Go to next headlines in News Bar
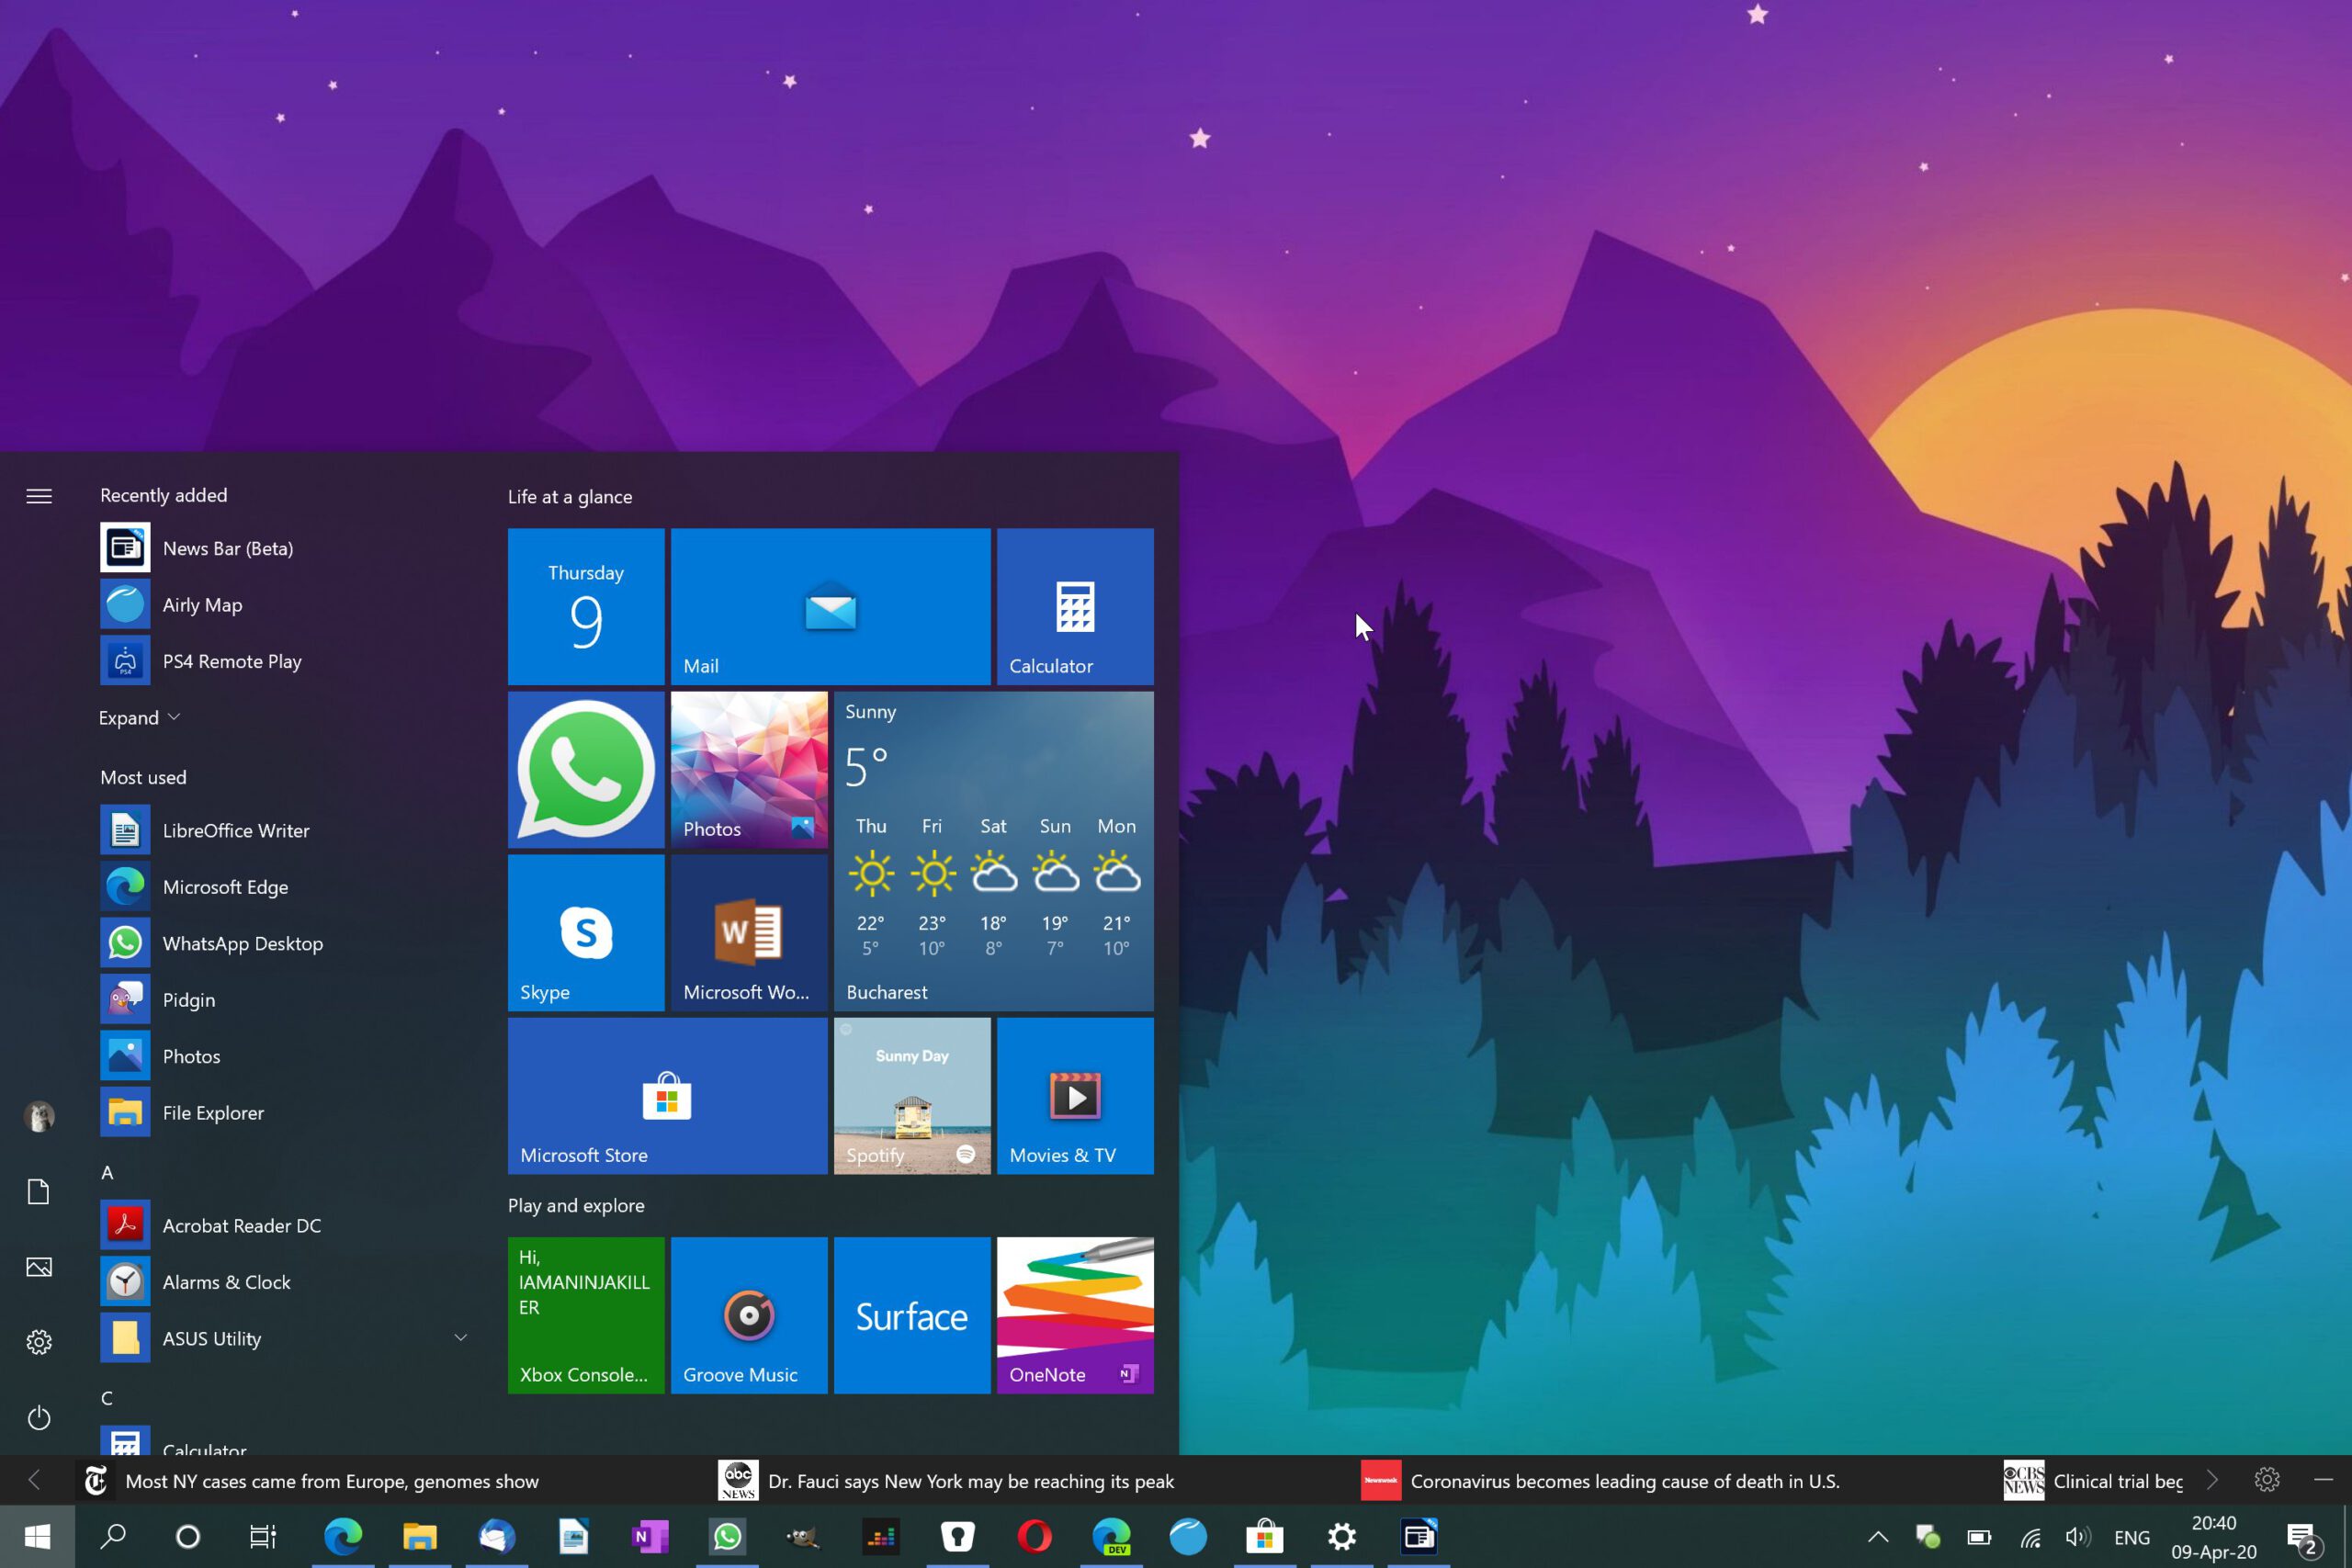The width and height of the screenshot is (2352, 1568). (x=2213, y=1480)
